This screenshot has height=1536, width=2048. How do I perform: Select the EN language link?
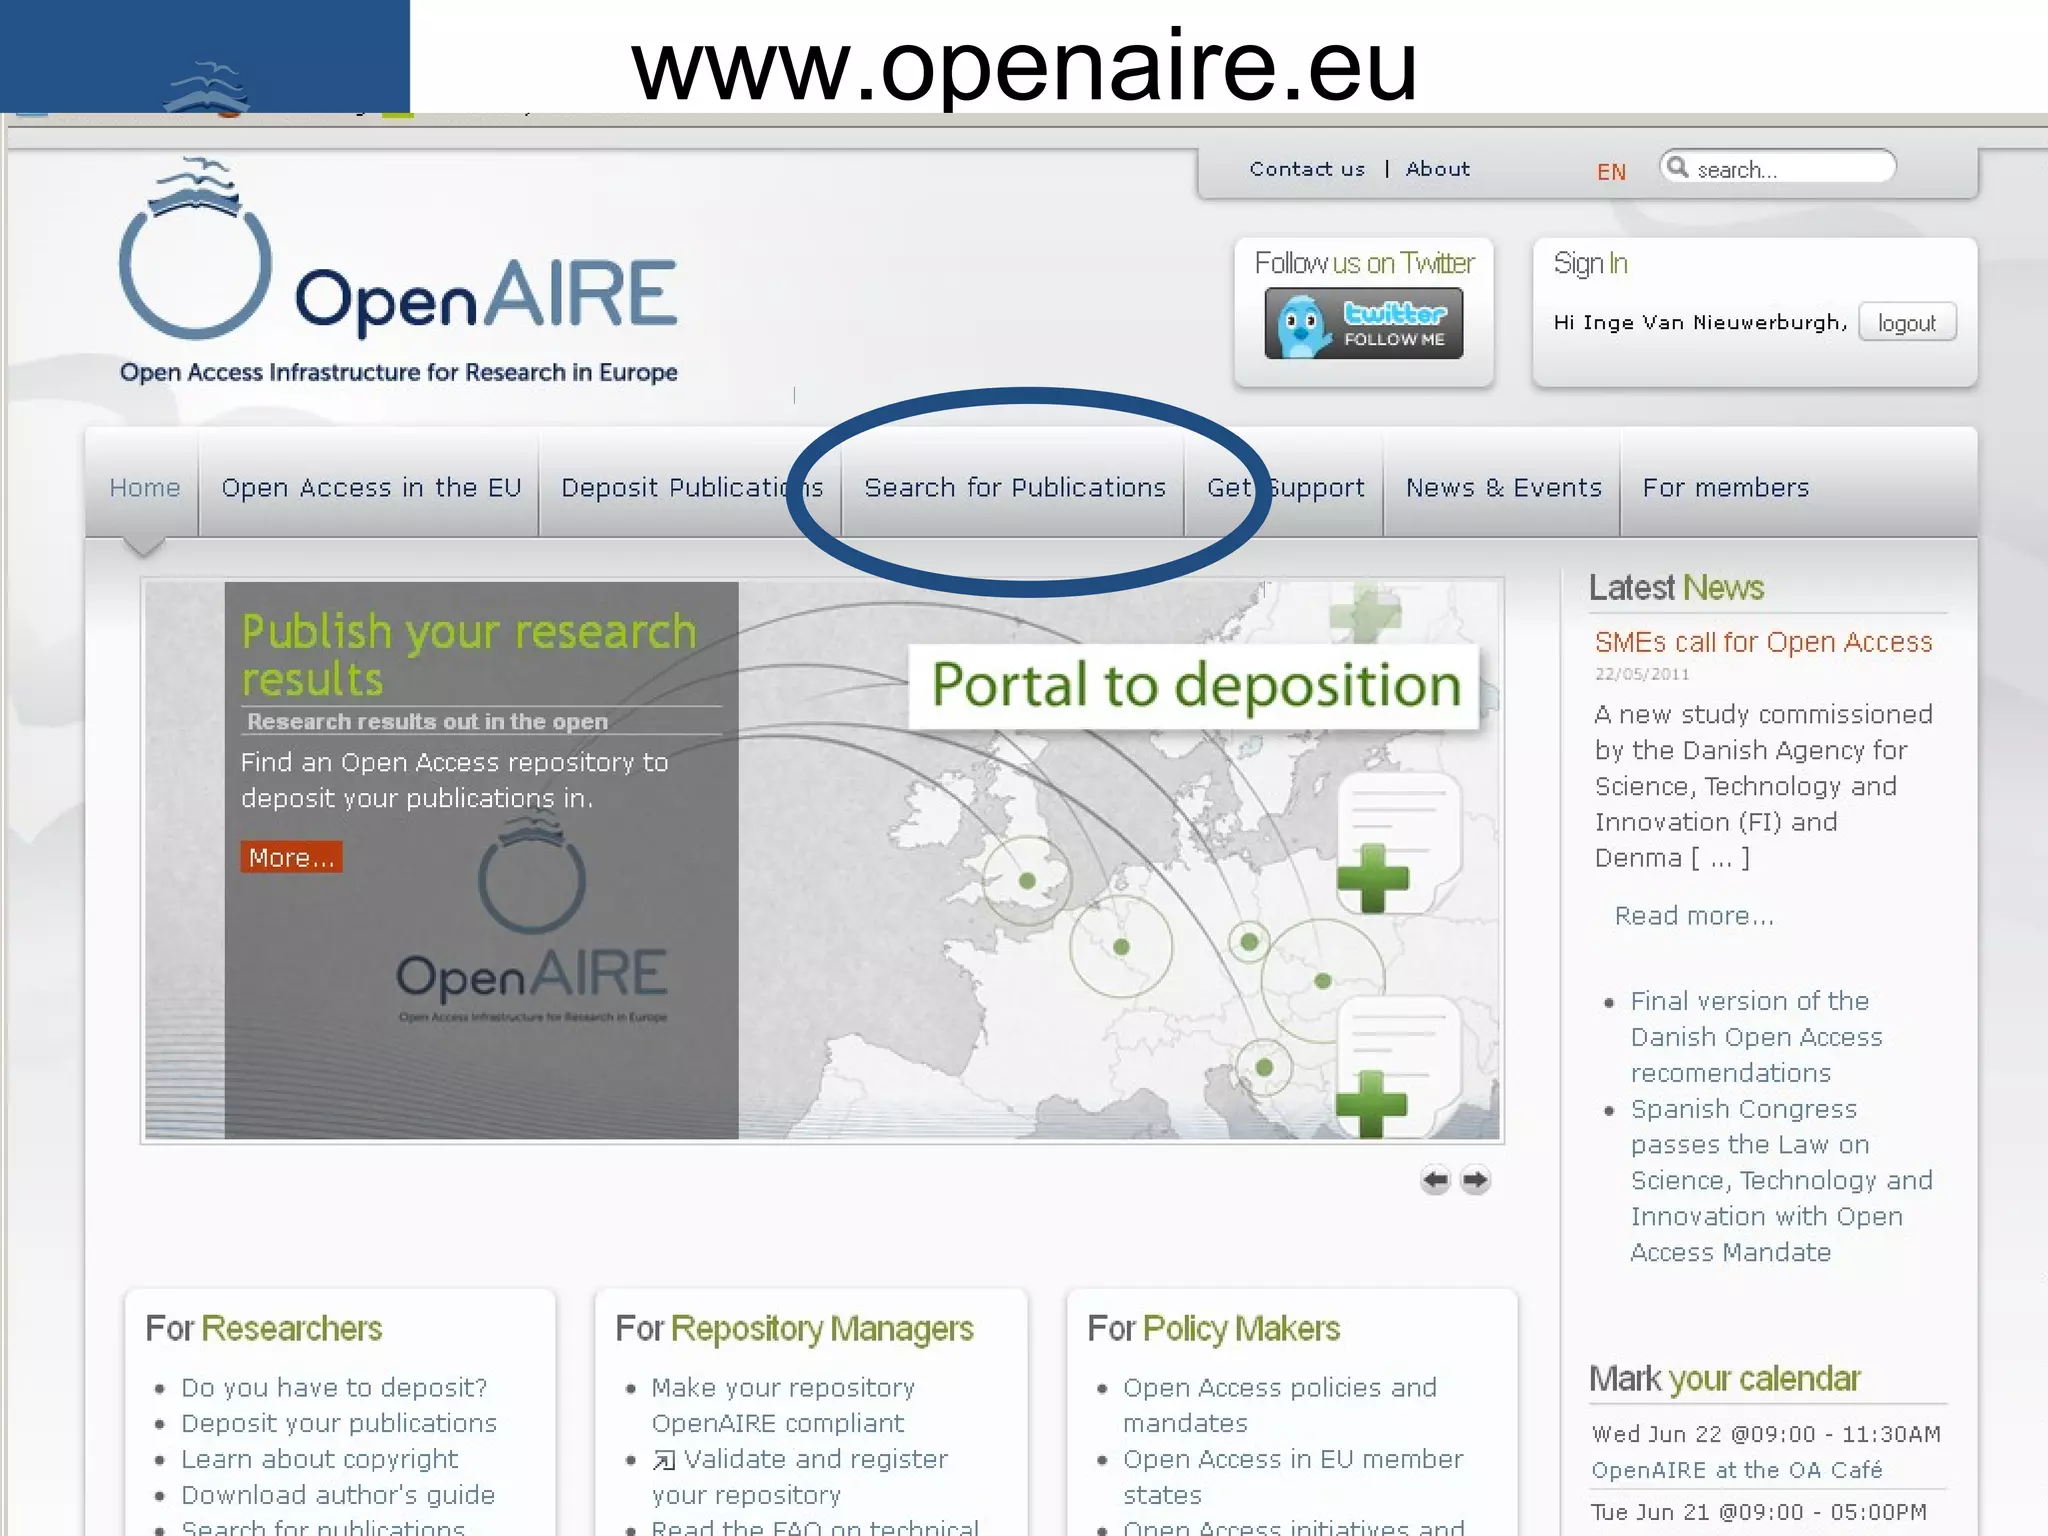1611,172
